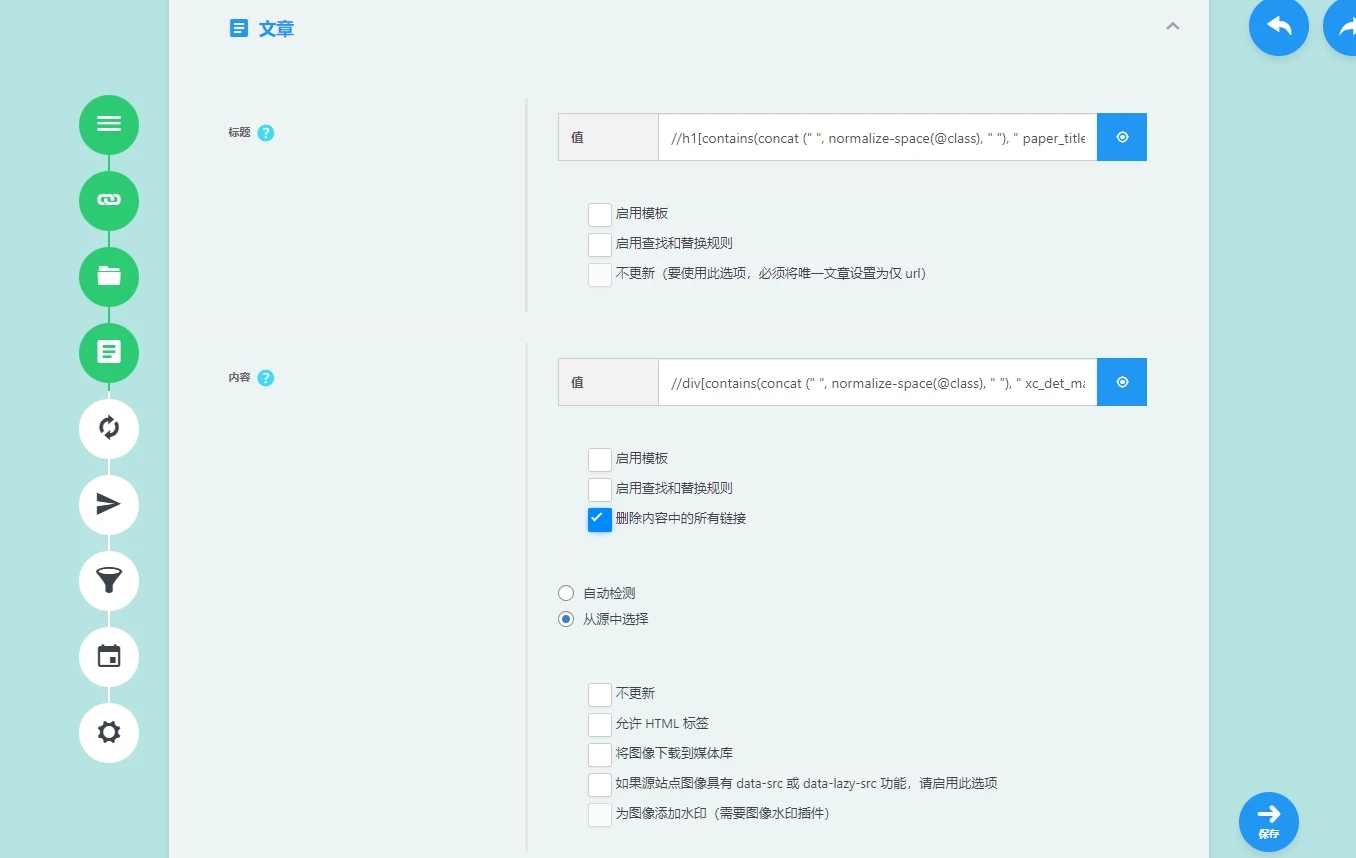
Task: Go to the refresh arrows step icon
Action: point(109,429)
